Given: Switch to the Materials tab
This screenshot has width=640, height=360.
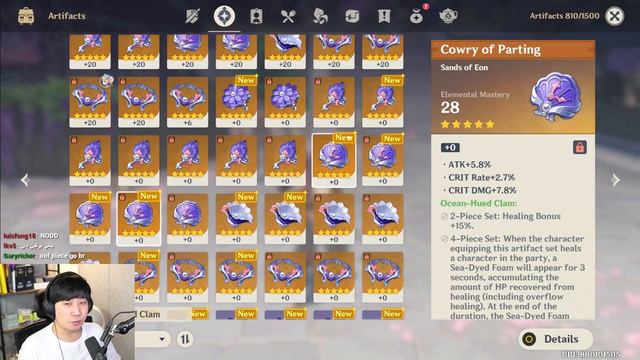Looking at the screenshot, I should (320, 16).
